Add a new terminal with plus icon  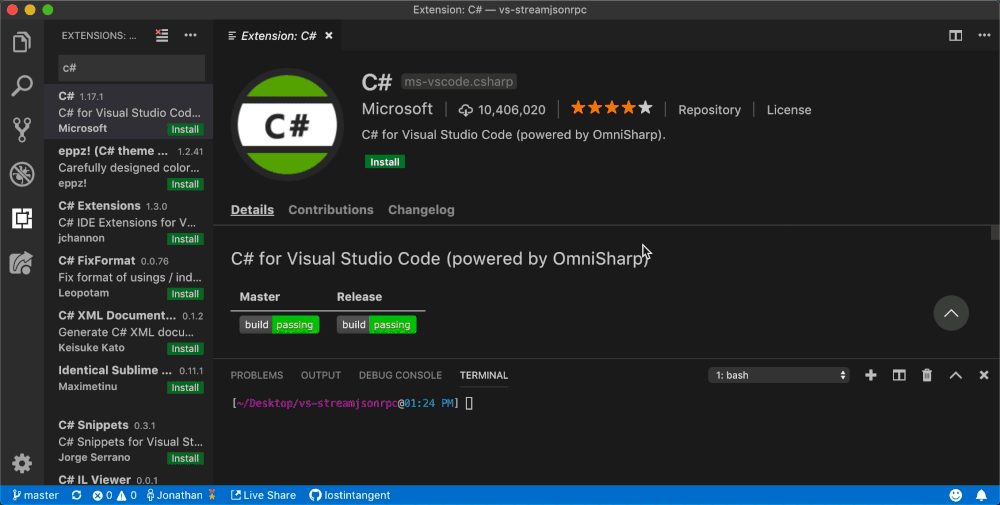tap(871, 375)
